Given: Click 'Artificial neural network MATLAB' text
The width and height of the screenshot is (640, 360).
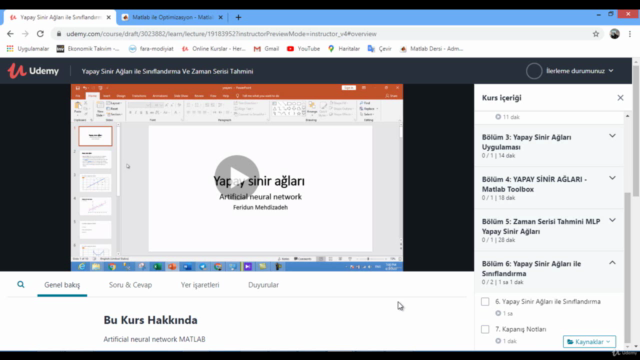Looking at the screenshot, I should 154,339.
